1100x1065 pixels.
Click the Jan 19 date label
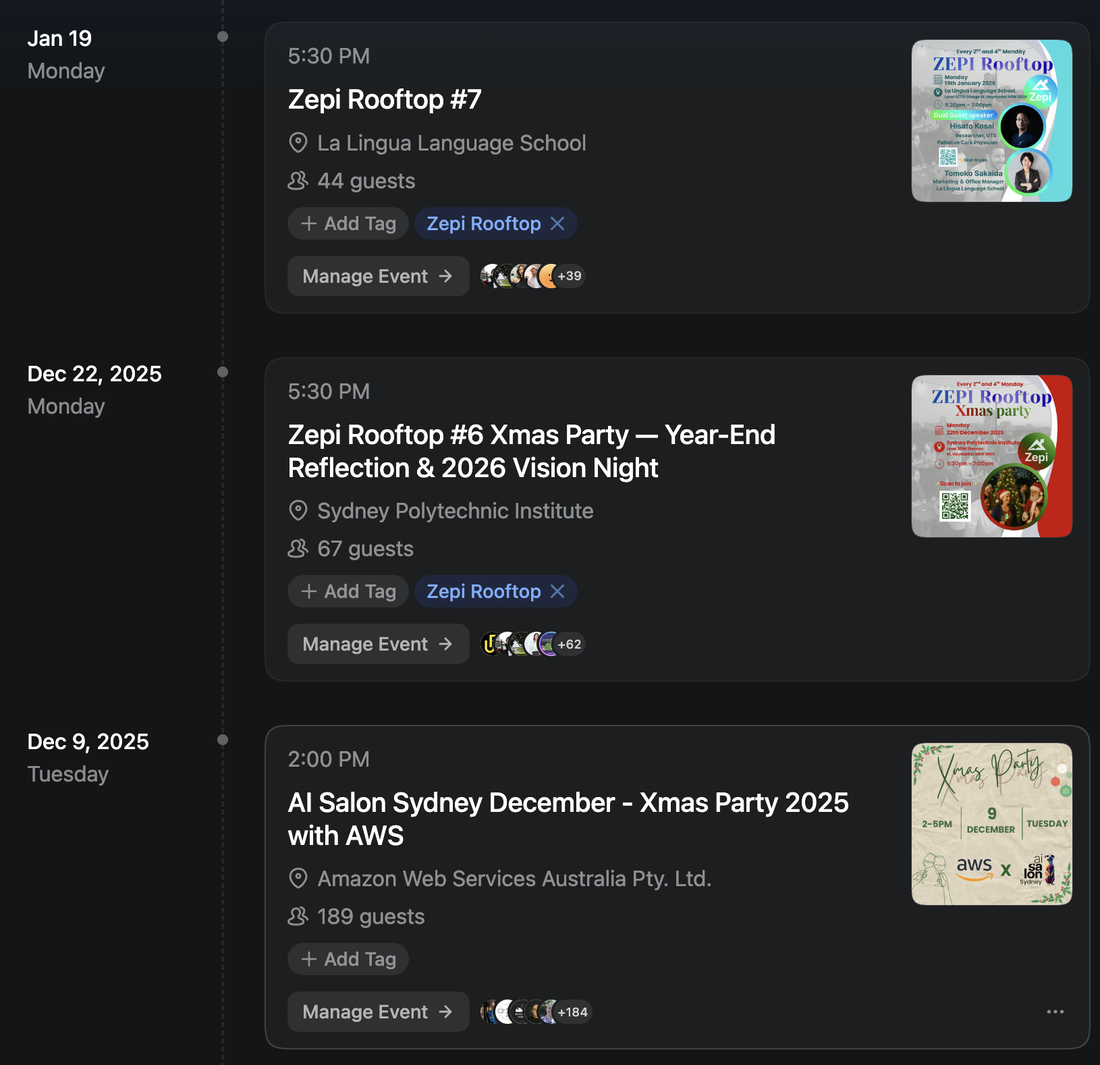(60, 39)
